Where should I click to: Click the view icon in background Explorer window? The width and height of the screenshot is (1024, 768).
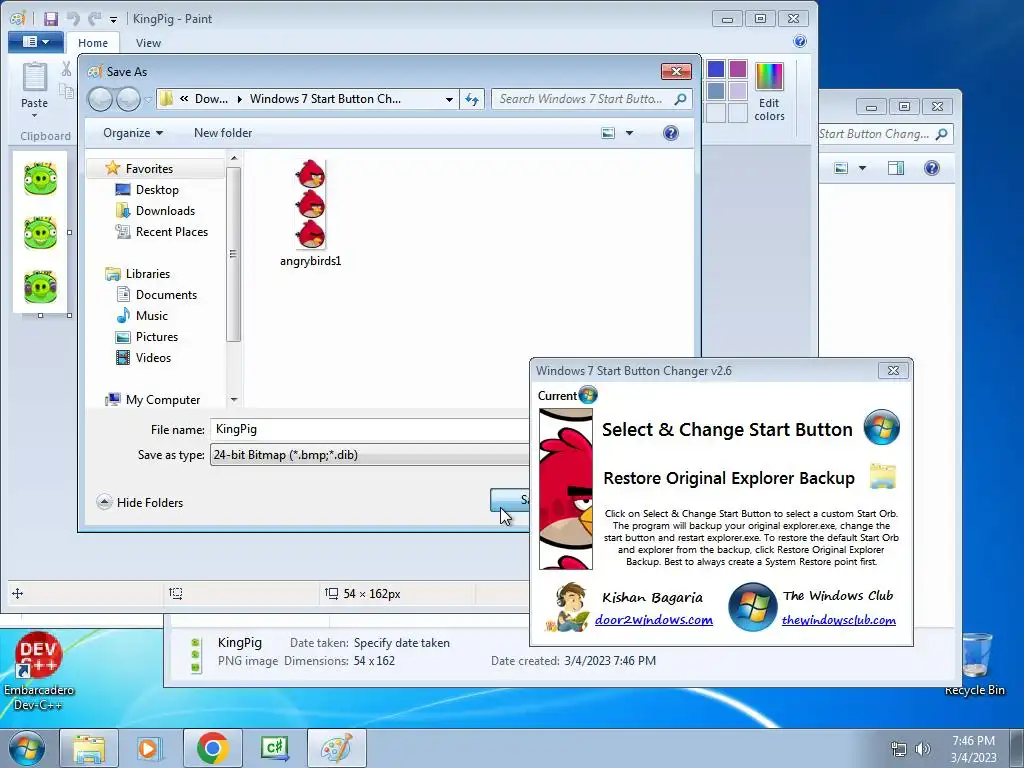click(x=841, y=168)
